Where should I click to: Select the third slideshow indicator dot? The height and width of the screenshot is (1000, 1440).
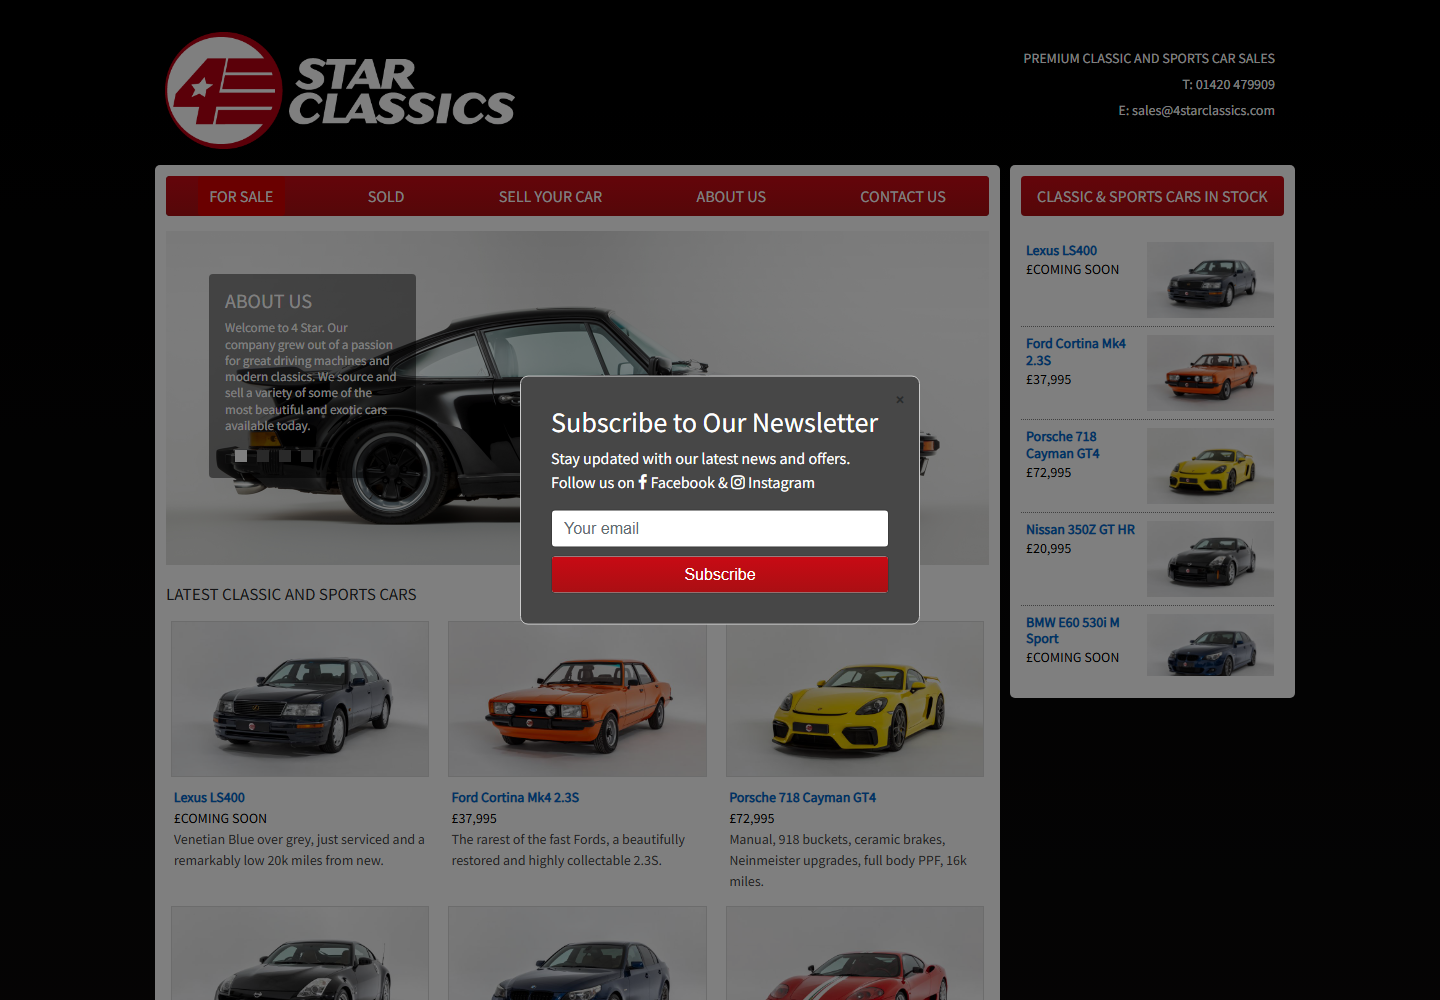click(x=285, y=456)
